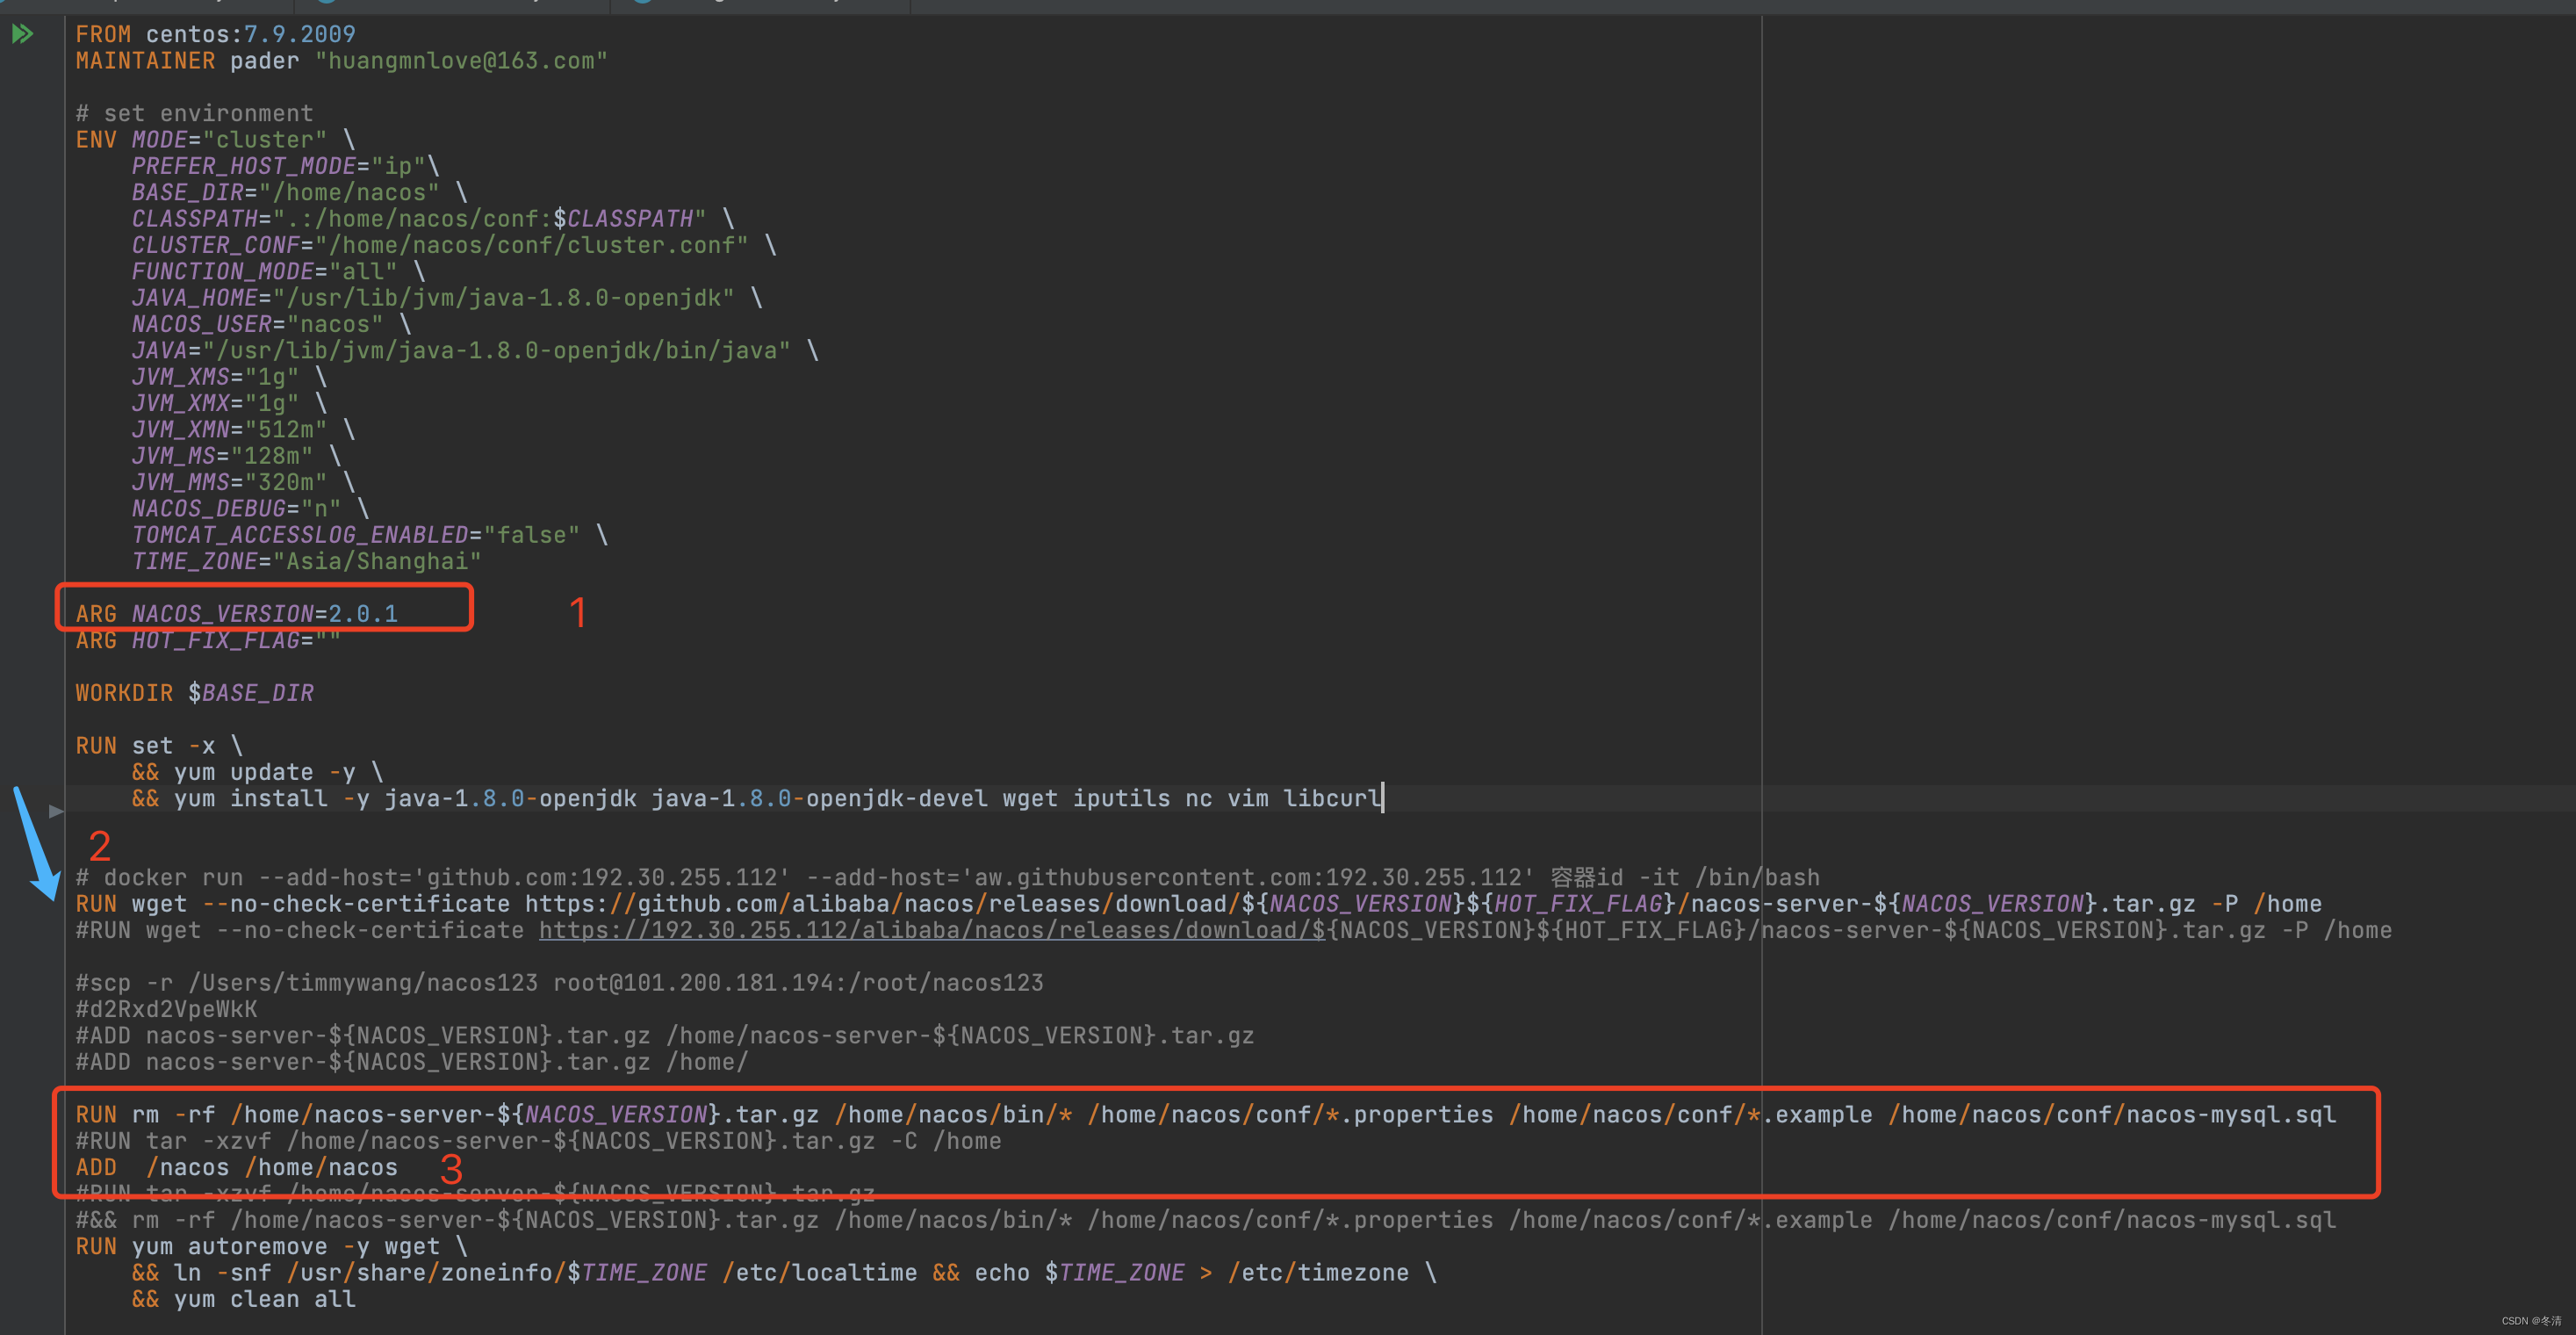Click the '#&& rm -rf' commented line
The image size is (2576, 1335).
tap(1205, 1220)
